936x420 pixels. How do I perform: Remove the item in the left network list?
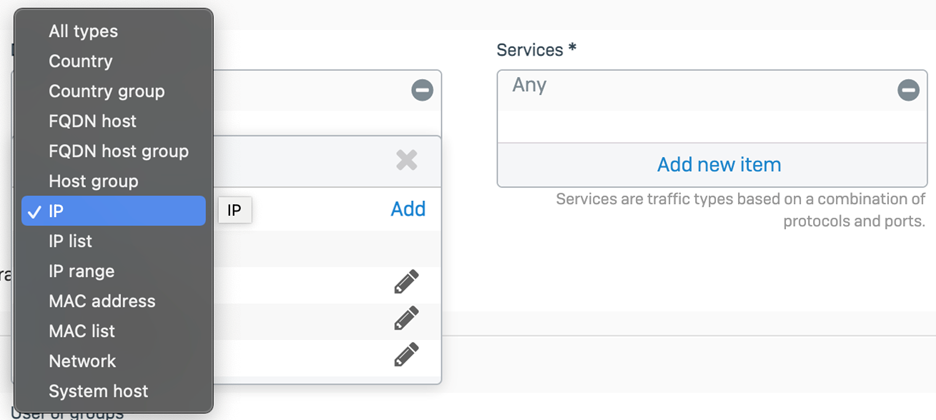[x=422, y=90]
